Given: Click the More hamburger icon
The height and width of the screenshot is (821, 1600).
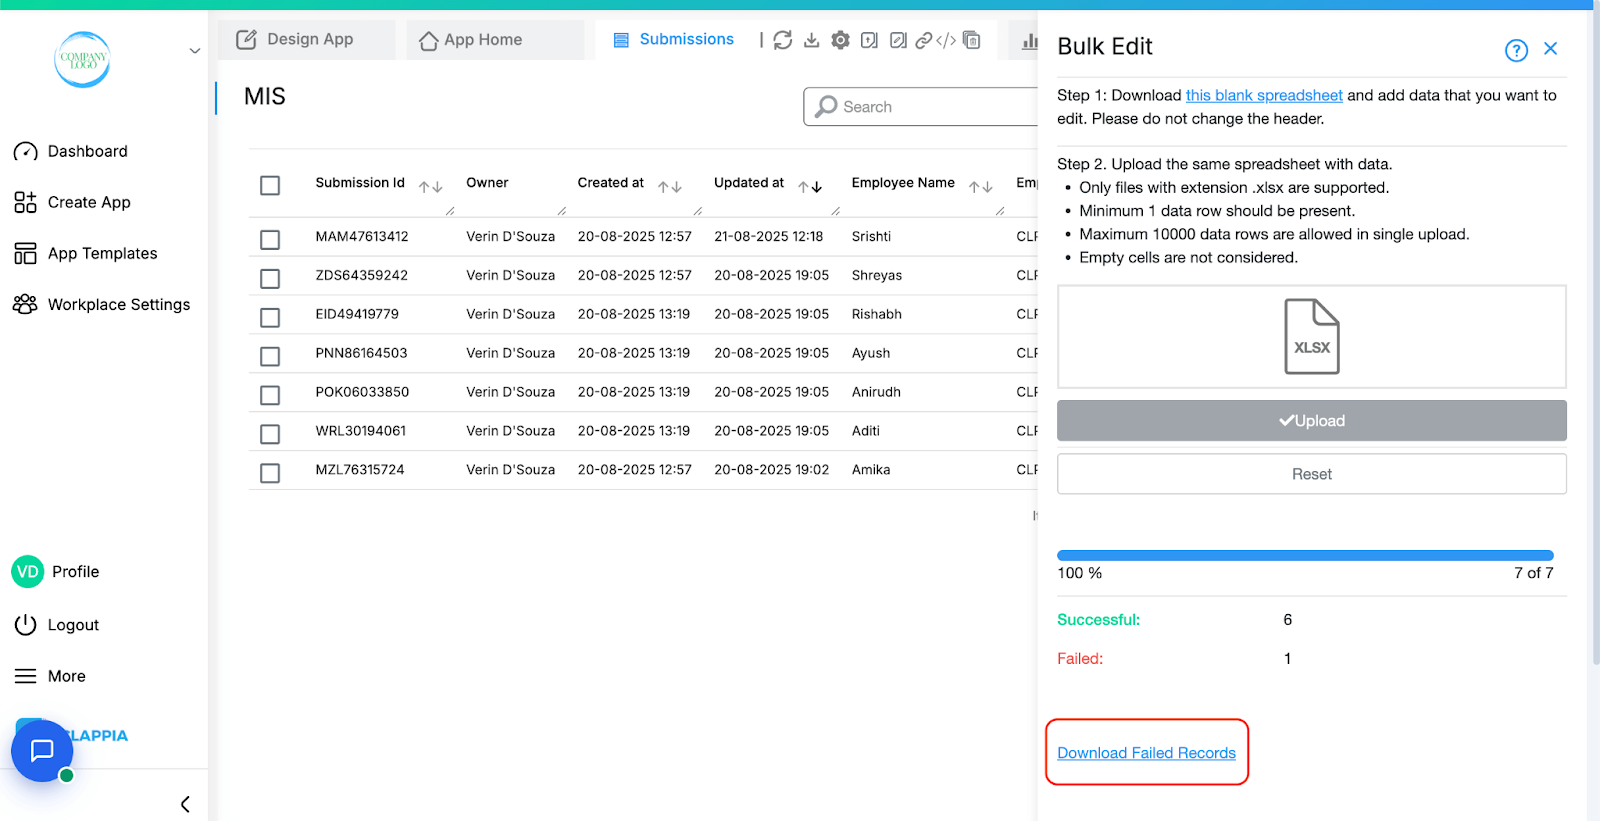Looking at the screenshot, I should tap(25, 676).
